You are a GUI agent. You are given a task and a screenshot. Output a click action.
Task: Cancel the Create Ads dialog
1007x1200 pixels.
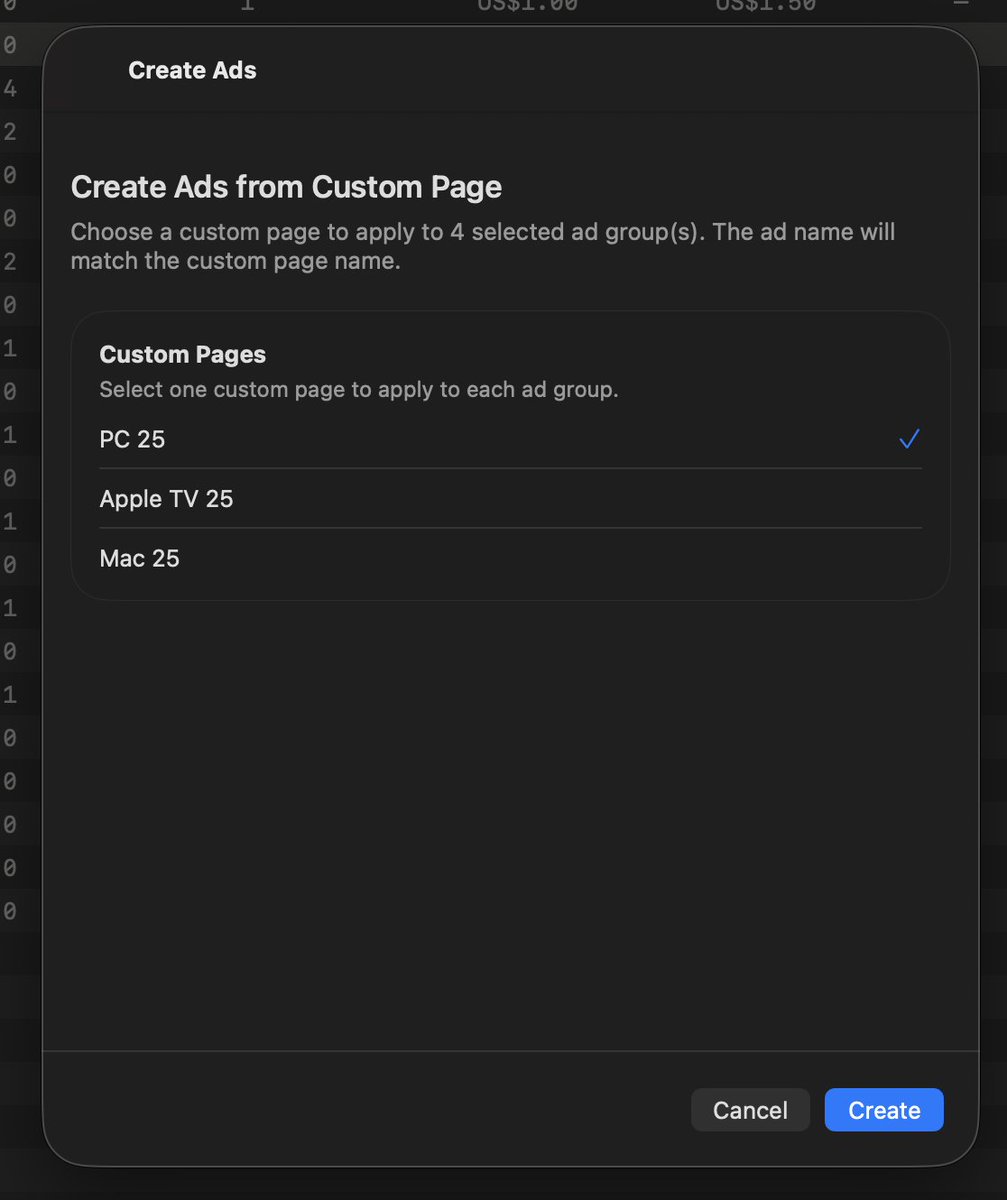tap(750, 1110)
